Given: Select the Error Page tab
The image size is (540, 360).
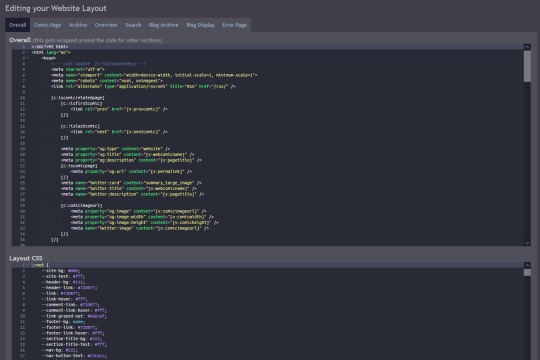Looking at the screenshot, I should [234, 25].
